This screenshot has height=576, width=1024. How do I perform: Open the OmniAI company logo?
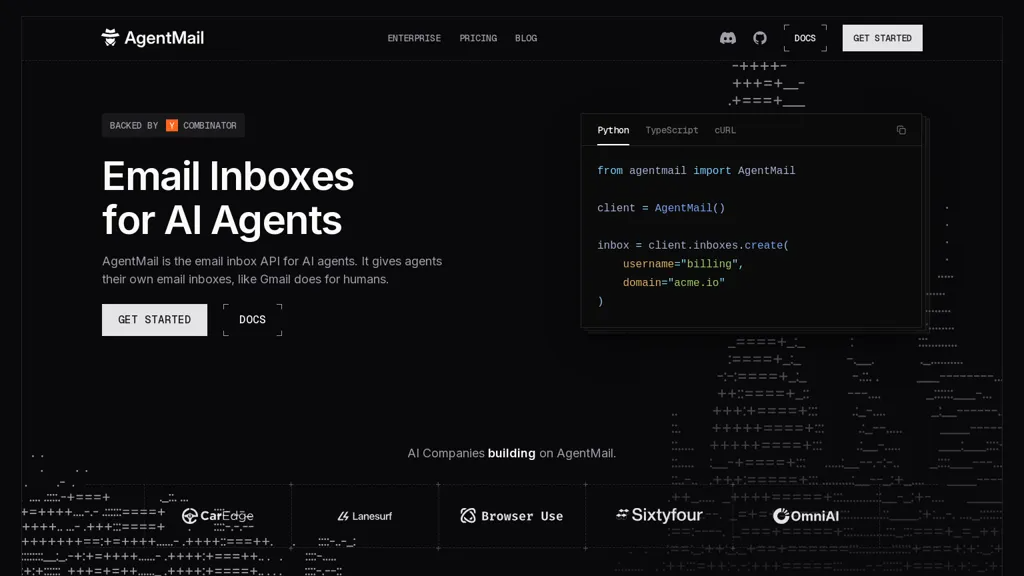(x=806, y=516)
